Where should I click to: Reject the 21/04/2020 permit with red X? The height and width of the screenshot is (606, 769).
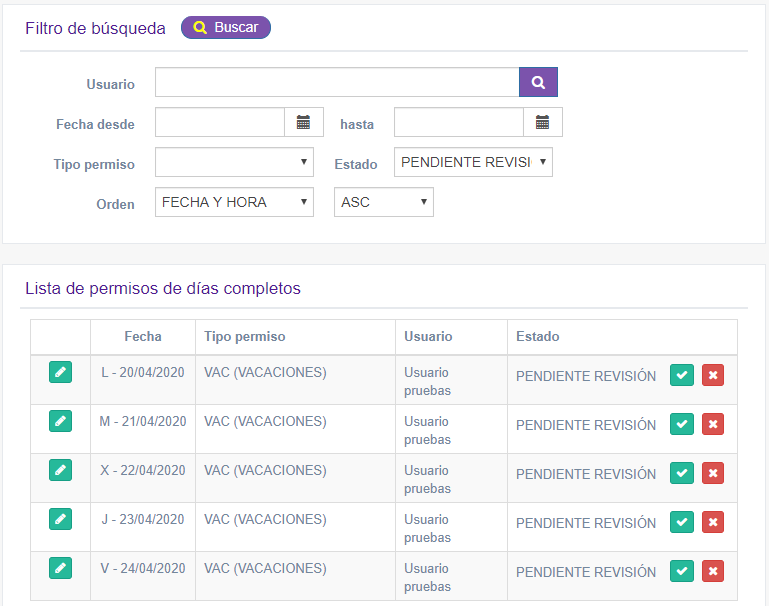713,425
